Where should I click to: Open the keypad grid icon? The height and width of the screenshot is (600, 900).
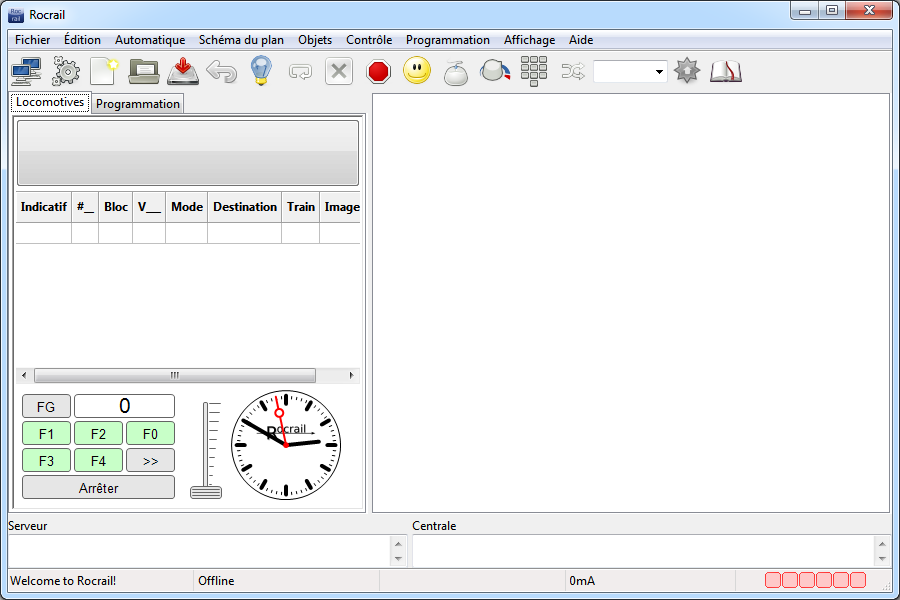point(534,71)
